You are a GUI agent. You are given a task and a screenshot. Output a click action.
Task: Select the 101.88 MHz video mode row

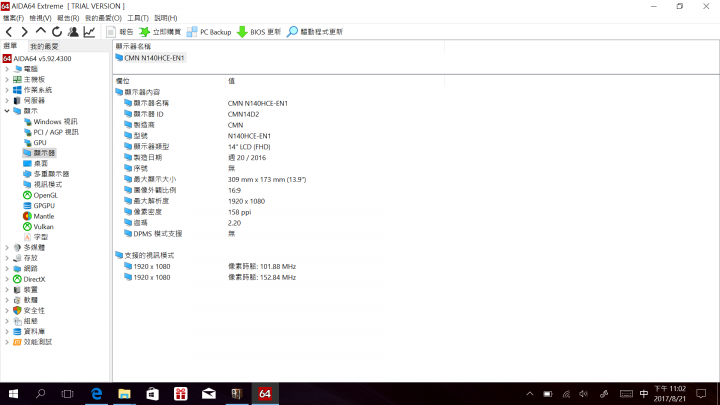coord(262,266)
